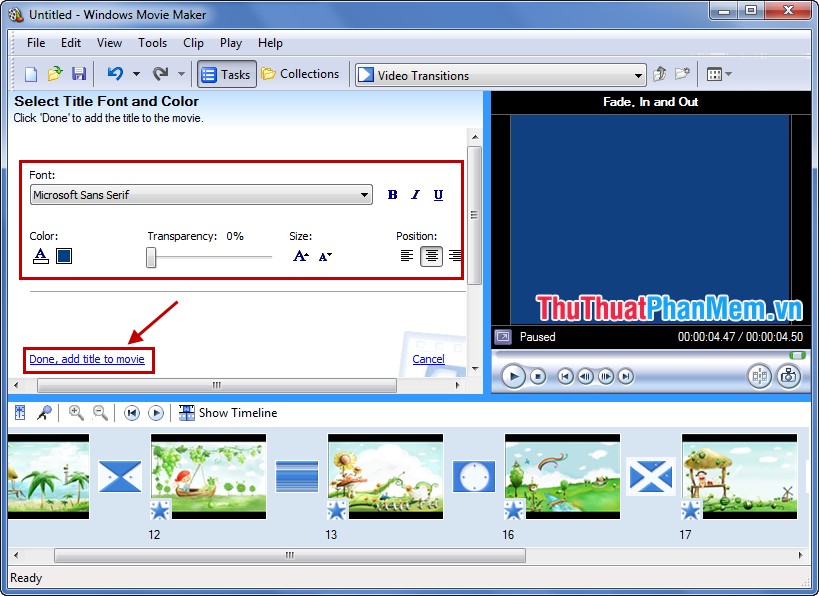Cancel the title editing
This screenshot has width=819, height=596.
pyautogui.click(x=428, y=359)
